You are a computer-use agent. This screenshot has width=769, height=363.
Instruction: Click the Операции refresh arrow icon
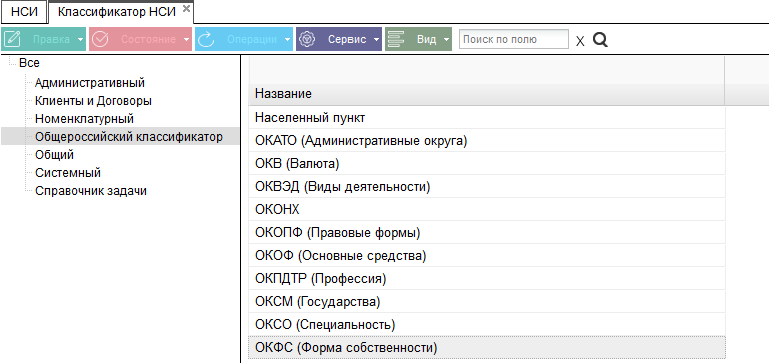(206, 39)
